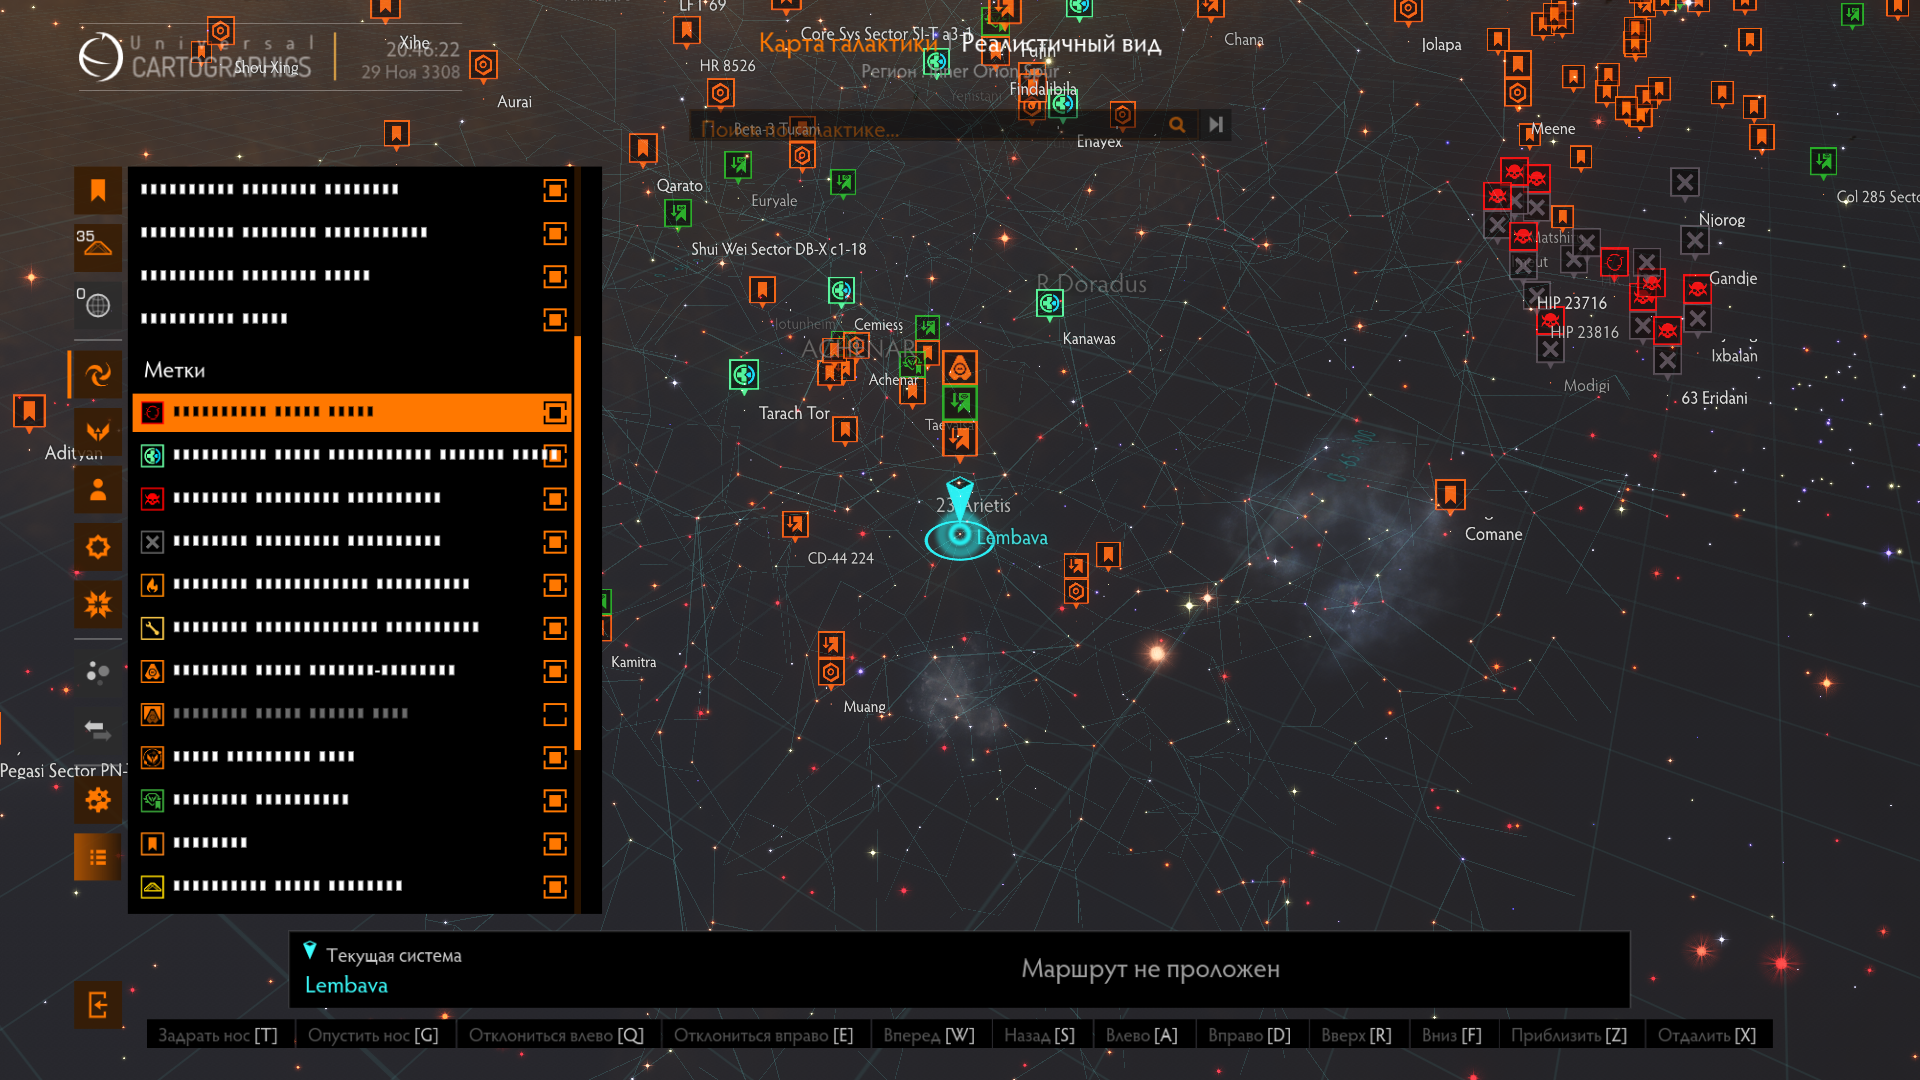Click Отклониться вправо [E] control hint
This screenshot has width=1920, height=1080.
(x=763, y=1035)
